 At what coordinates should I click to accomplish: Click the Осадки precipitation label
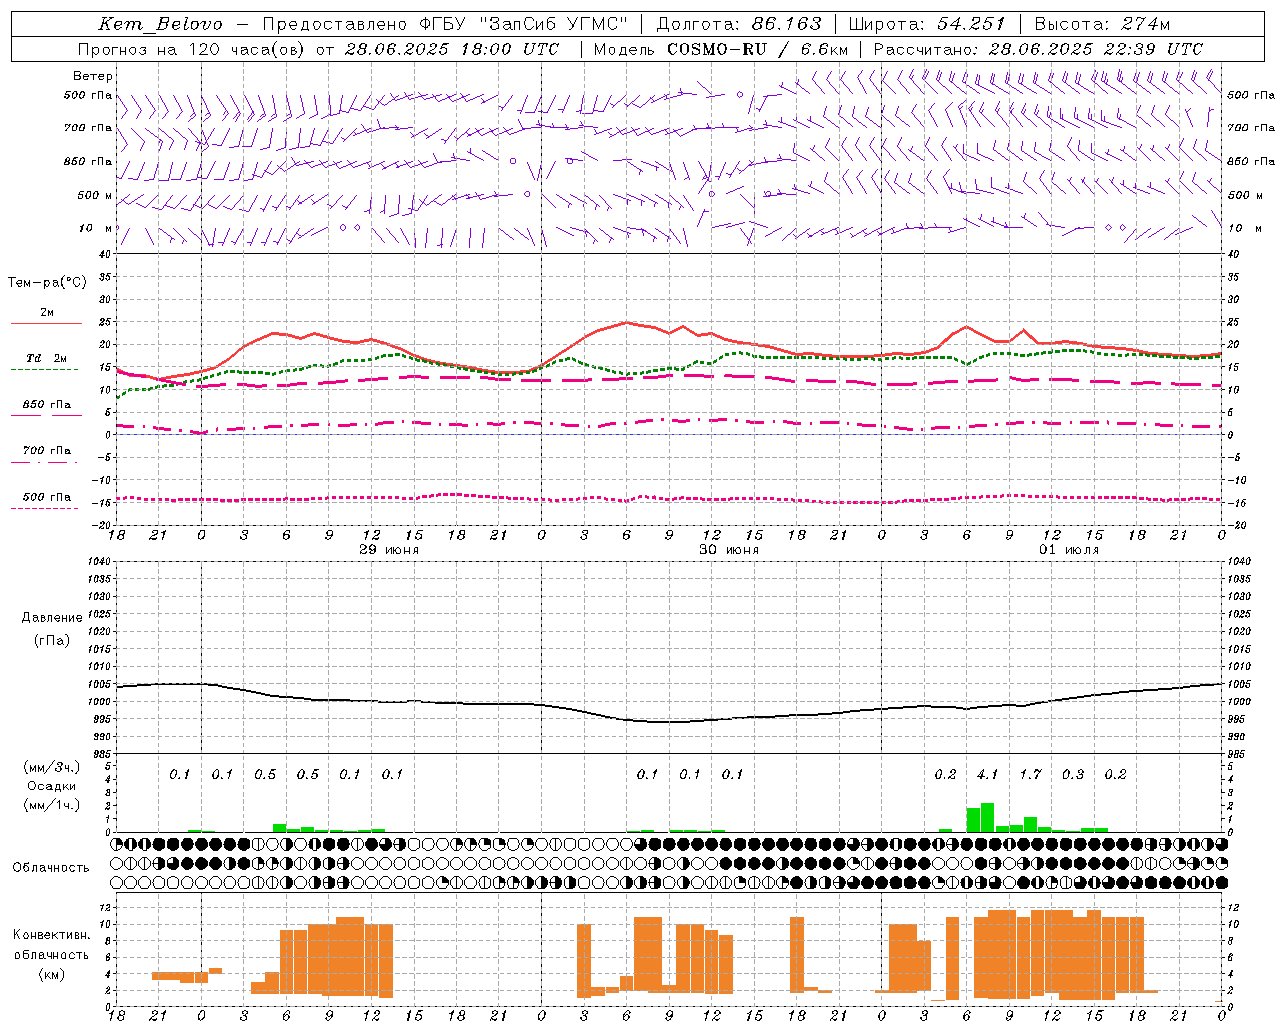52,786
